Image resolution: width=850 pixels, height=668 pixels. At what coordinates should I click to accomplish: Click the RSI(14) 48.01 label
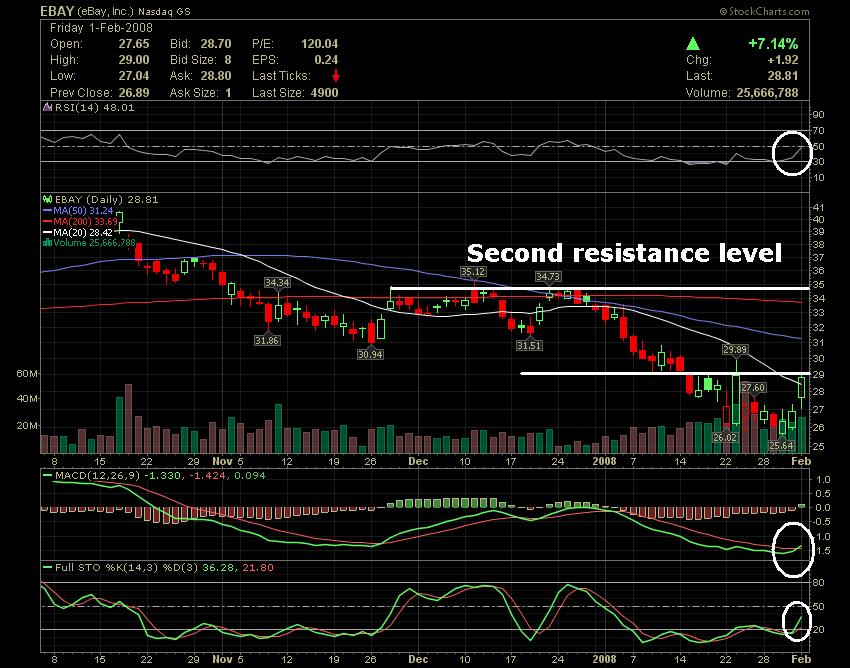click(x=94, y=107)
